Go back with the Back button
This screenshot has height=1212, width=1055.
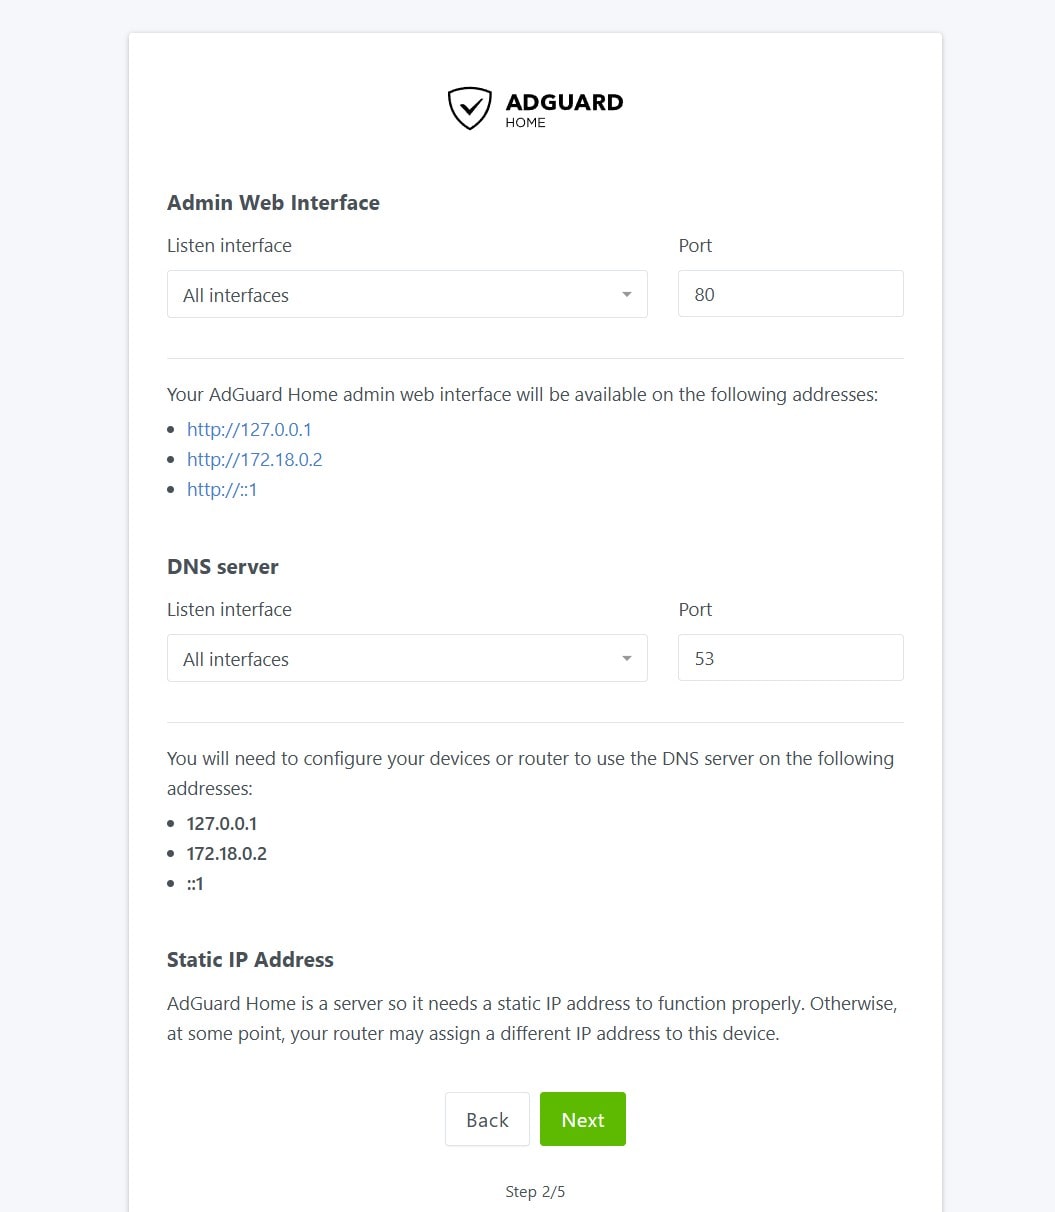(x=487, y=1120)
